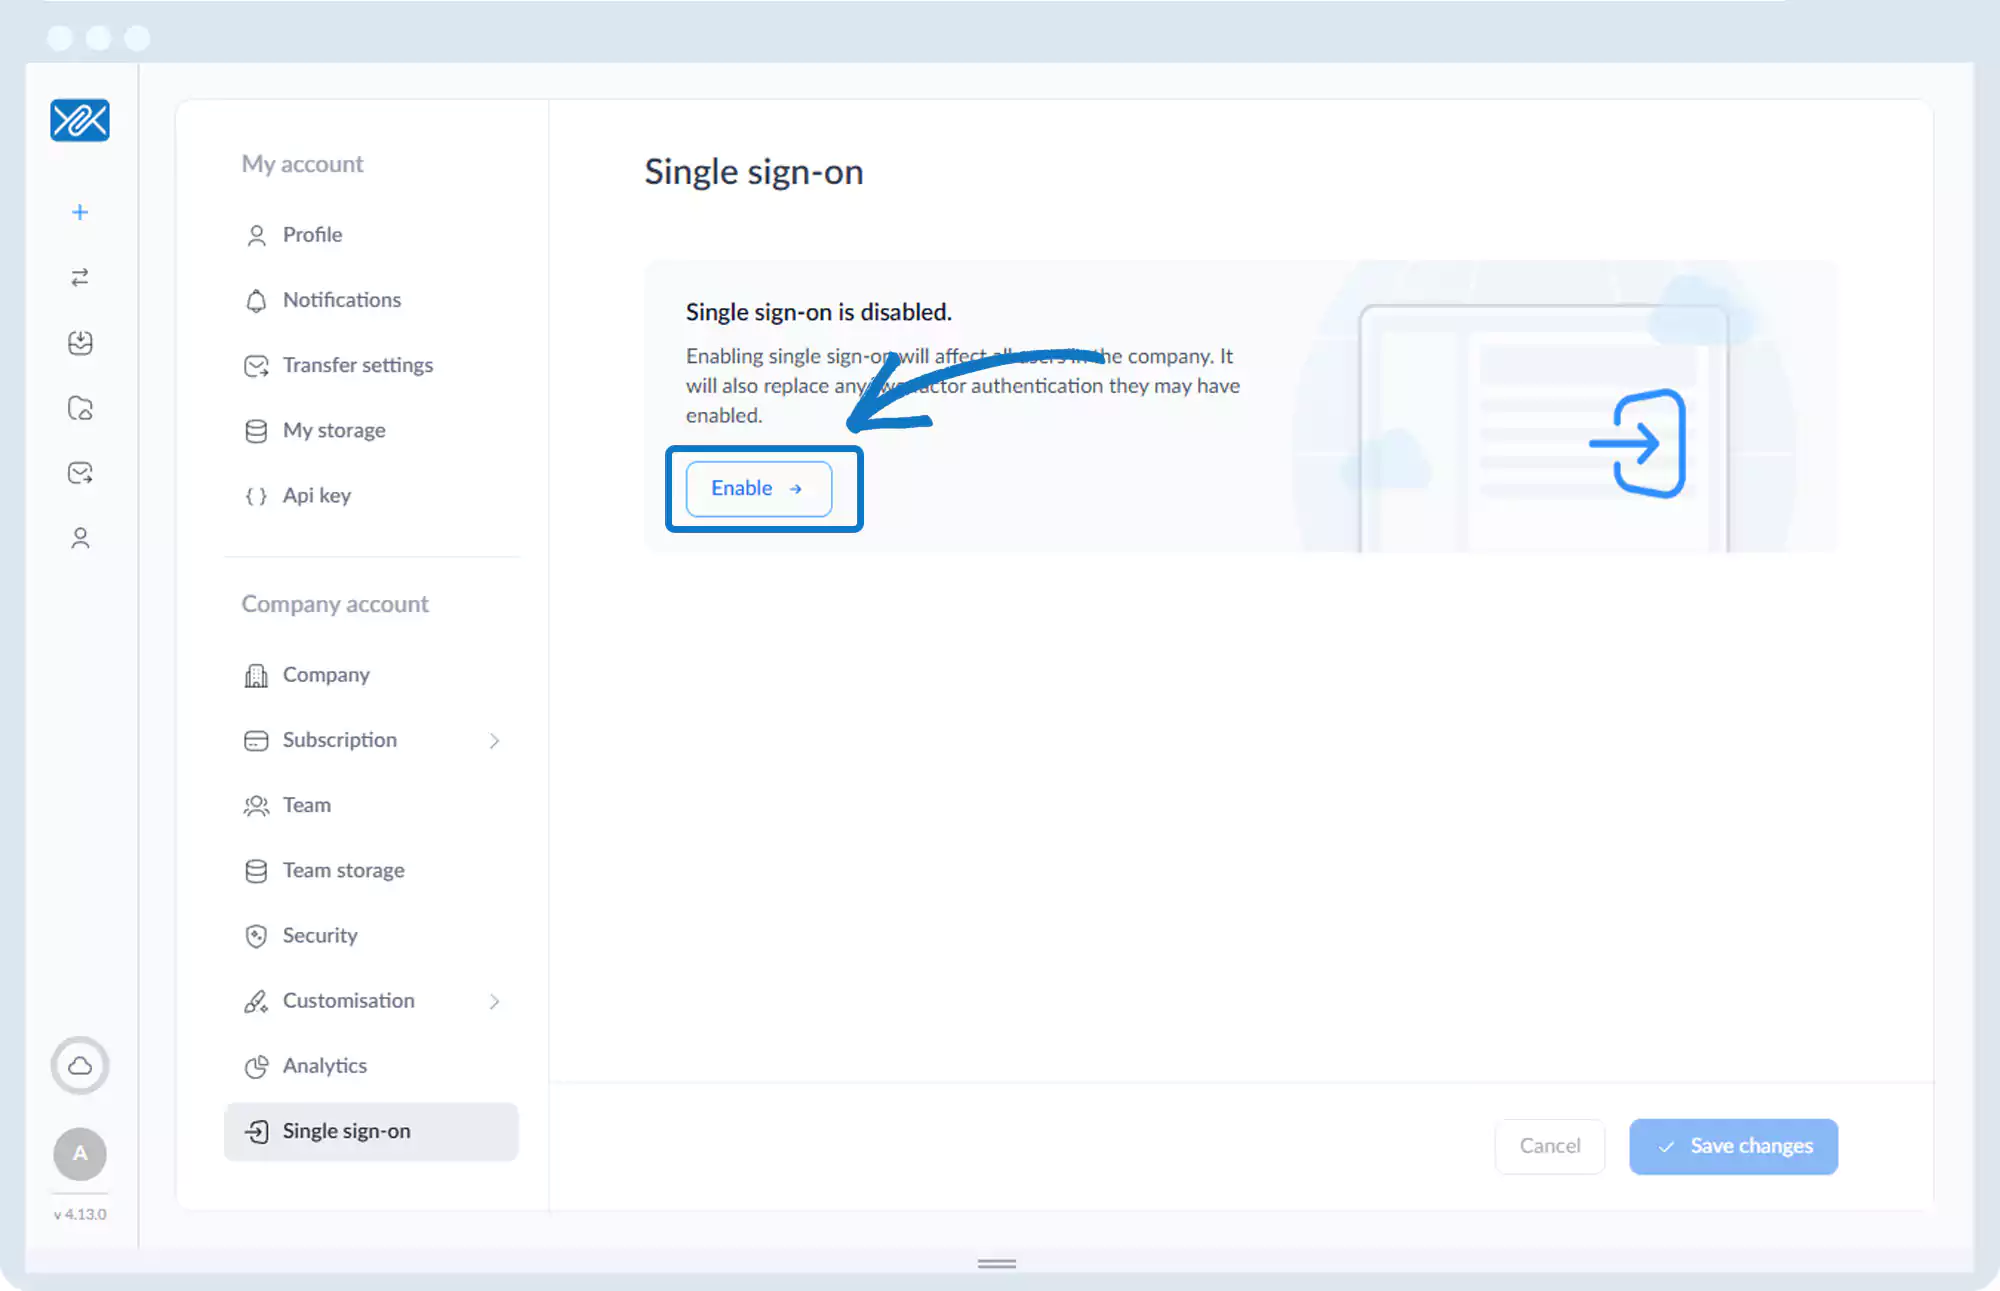The width and height of the screenshot is (2000, 1291).
Task: Click the Enable single sign-on button
Action: (x=758, y=489)
